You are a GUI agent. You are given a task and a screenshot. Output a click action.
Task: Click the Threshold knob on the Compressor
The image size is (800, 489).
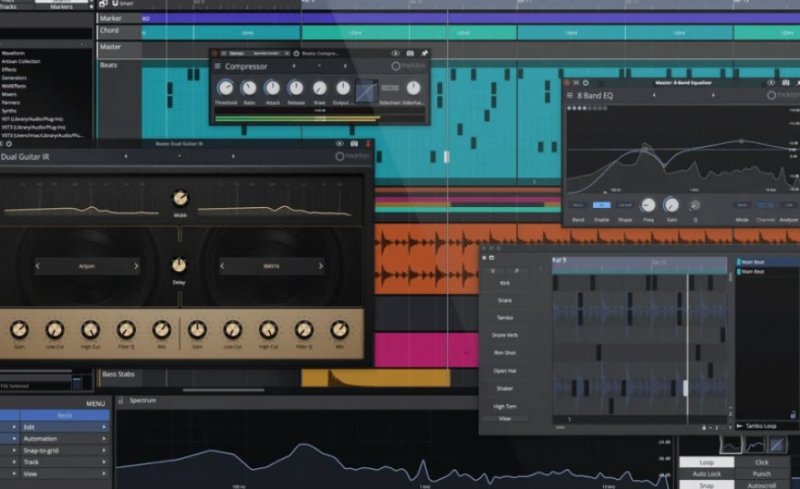(225, 89)
